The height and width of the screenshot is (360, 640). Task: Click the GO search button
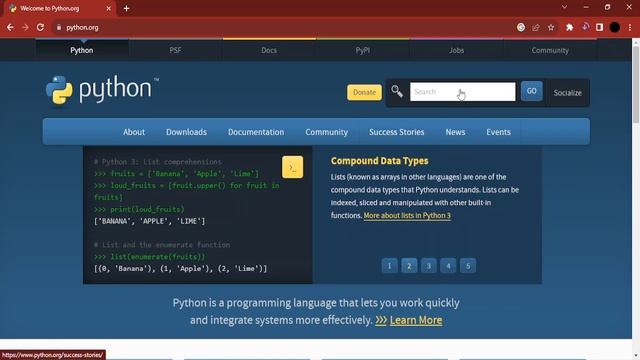(x=531, y=91)
